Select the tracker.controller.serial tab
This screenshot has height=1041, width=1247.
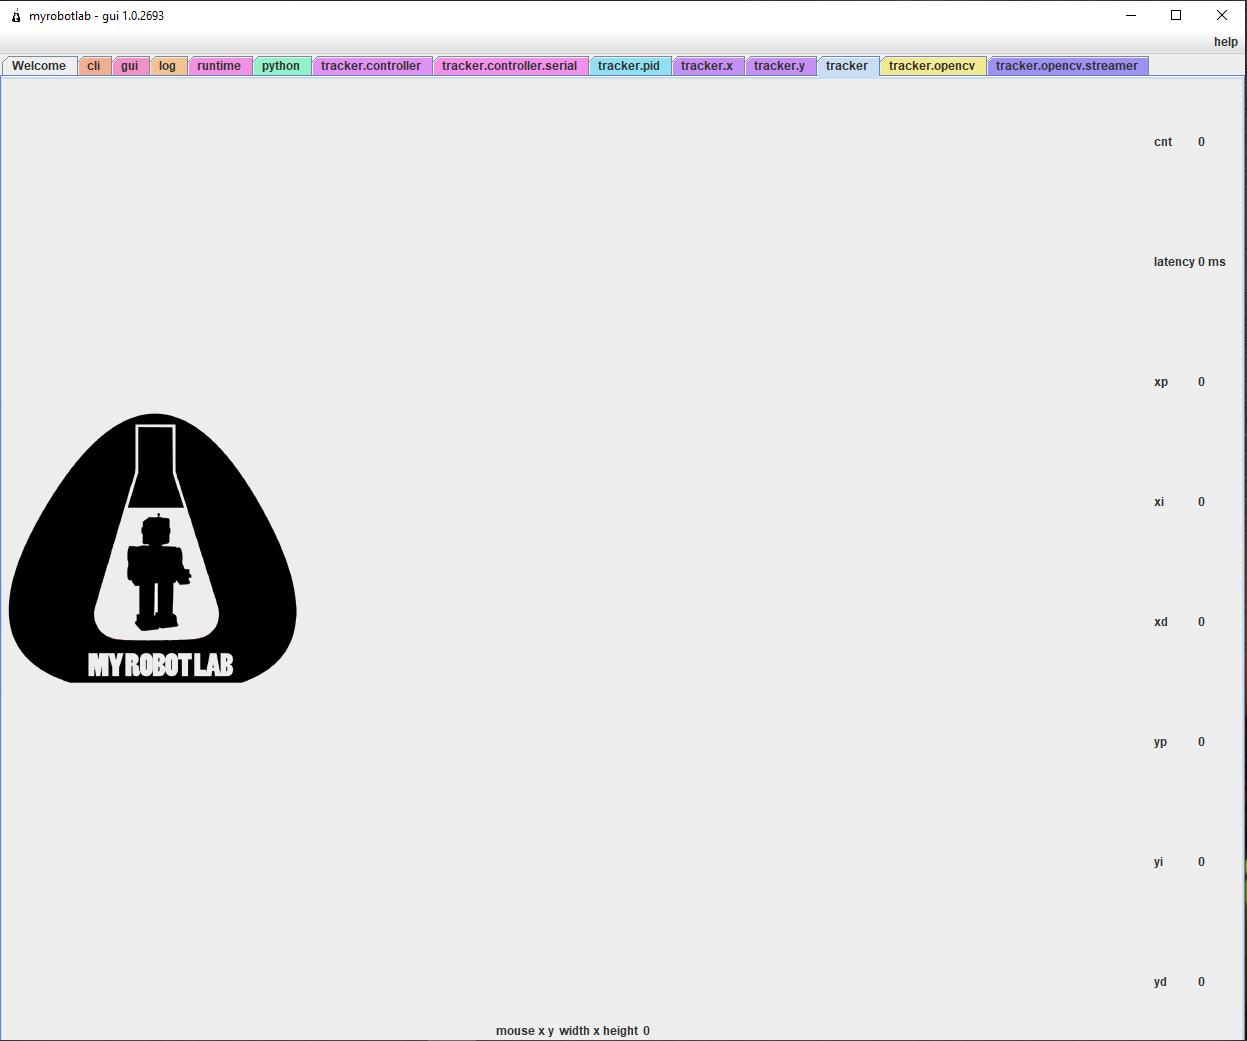pos(510,66)
